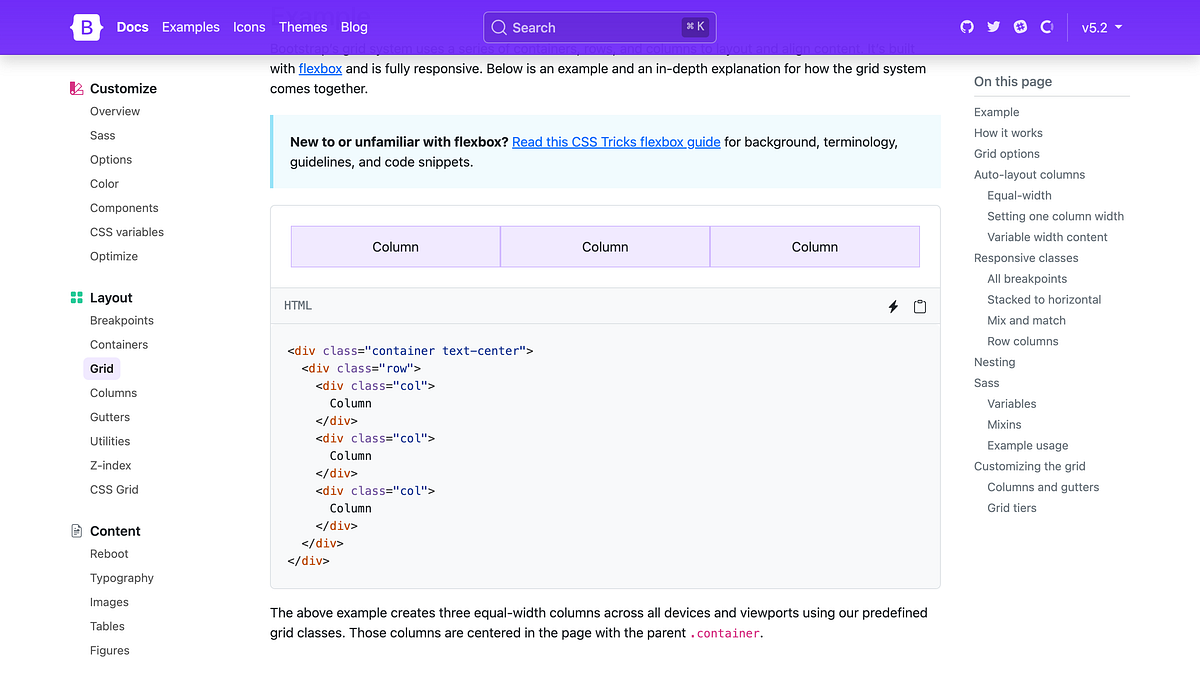Image resolution: width=1200 pixels, height=684 pixels.
Task: Open the Bootstrap GitHub repository icon
Action: [966, 27]
